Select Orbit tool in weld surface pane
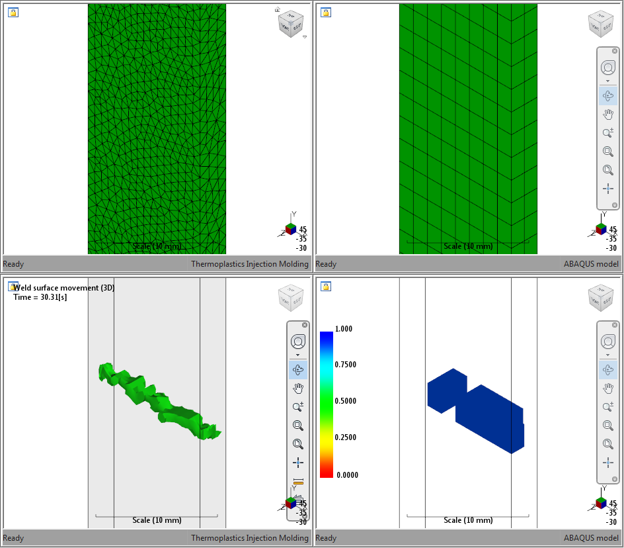624x548 pixels. (x=298, y=370)
